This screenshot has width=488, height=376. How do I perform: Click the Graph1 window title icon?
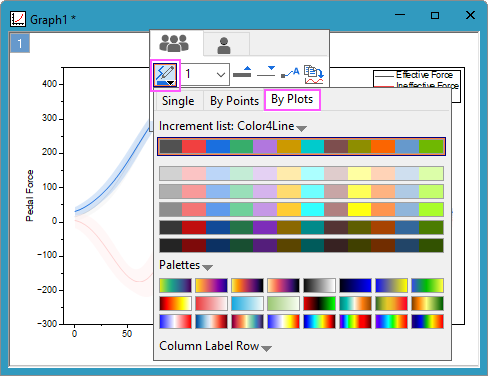(18, 19)
